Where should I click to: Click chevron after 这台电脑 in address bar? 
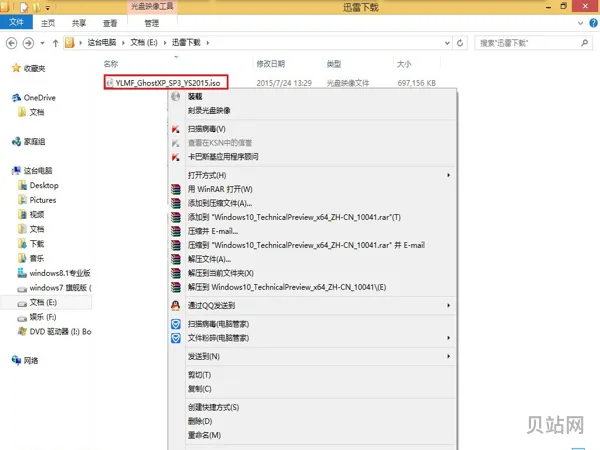pos(123,43)
